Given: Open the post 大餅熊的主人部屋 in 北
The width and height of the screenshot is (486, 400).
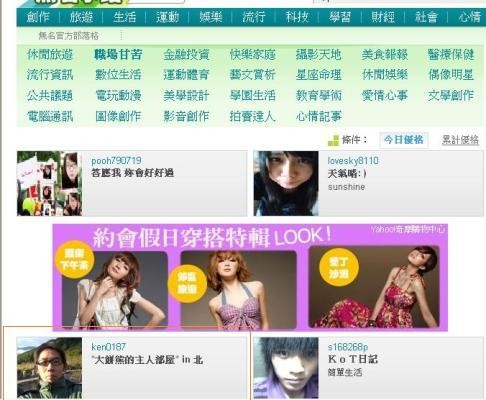Looking at the screenshot, I should tap(147, 360).
